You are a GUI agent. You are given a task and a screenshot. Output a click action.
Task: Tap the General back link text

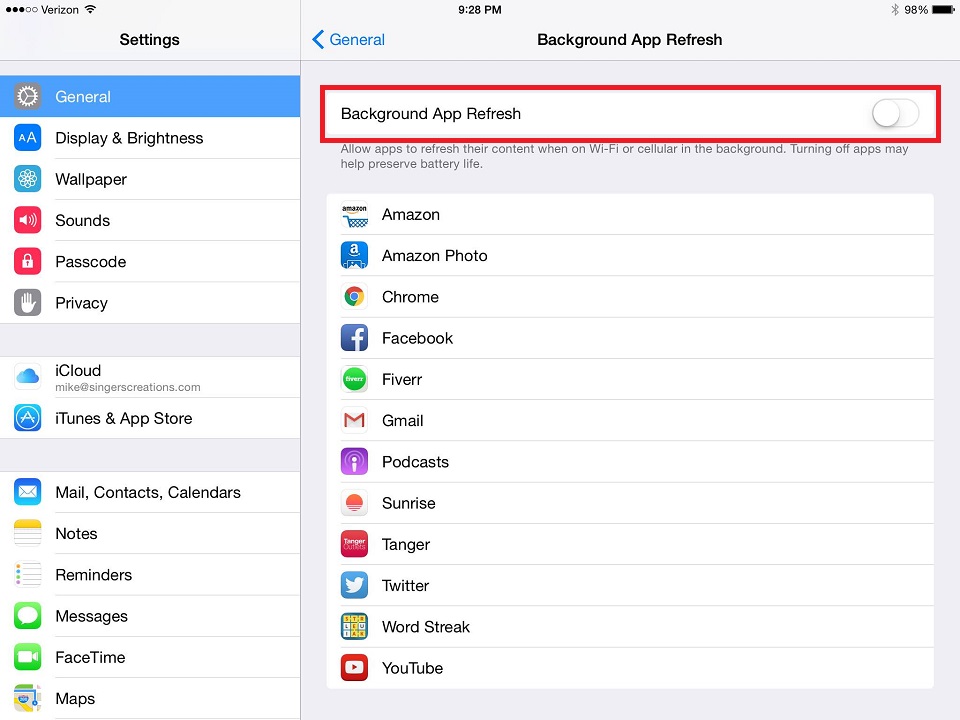tap(357, 40)
